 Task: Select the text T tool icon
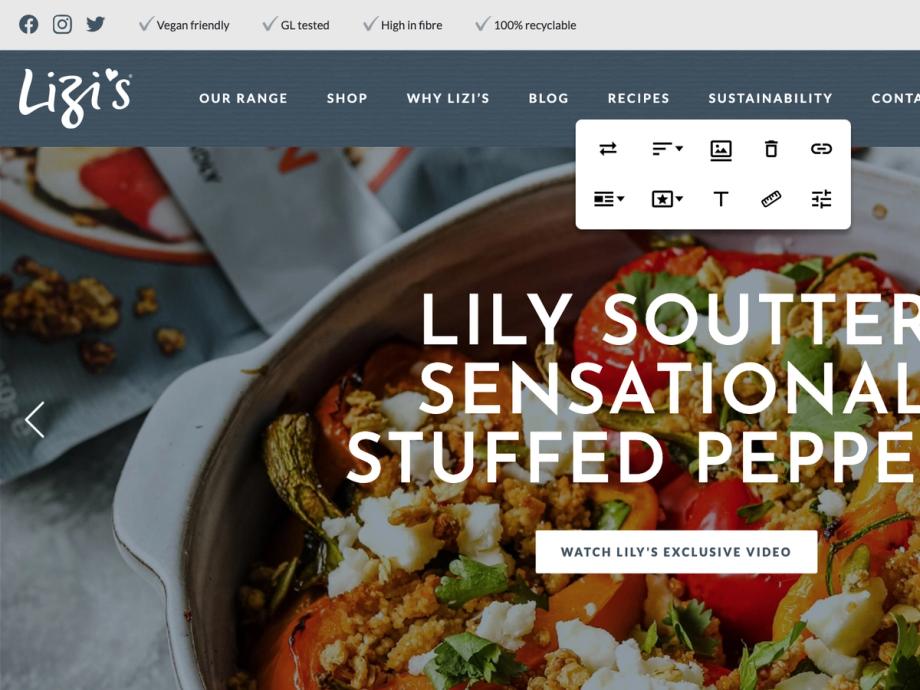click(x=721, y=199)
